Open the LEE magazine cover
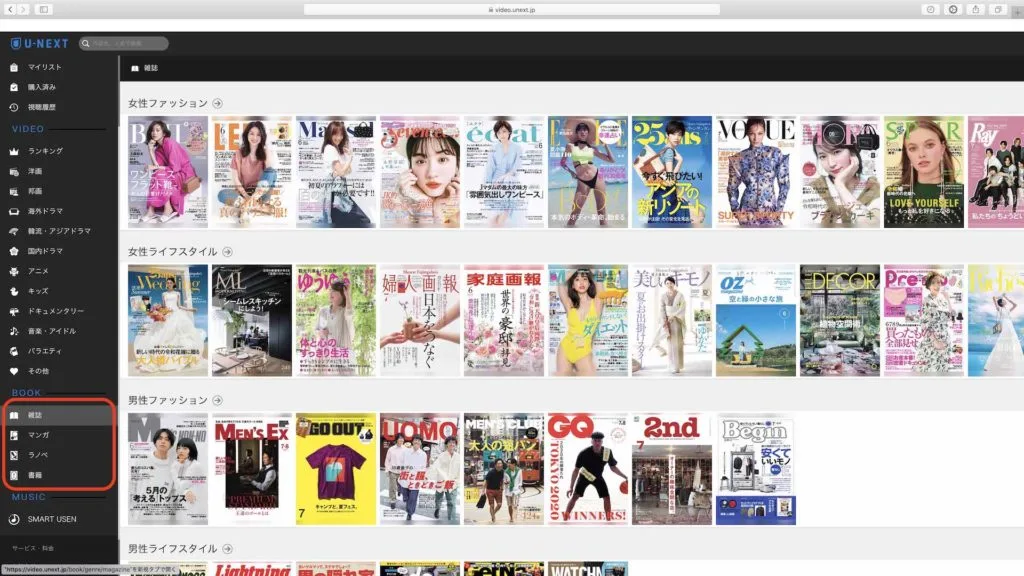Image resolution: width=1024 pixels, height=576 pixels. click(251, 172)
